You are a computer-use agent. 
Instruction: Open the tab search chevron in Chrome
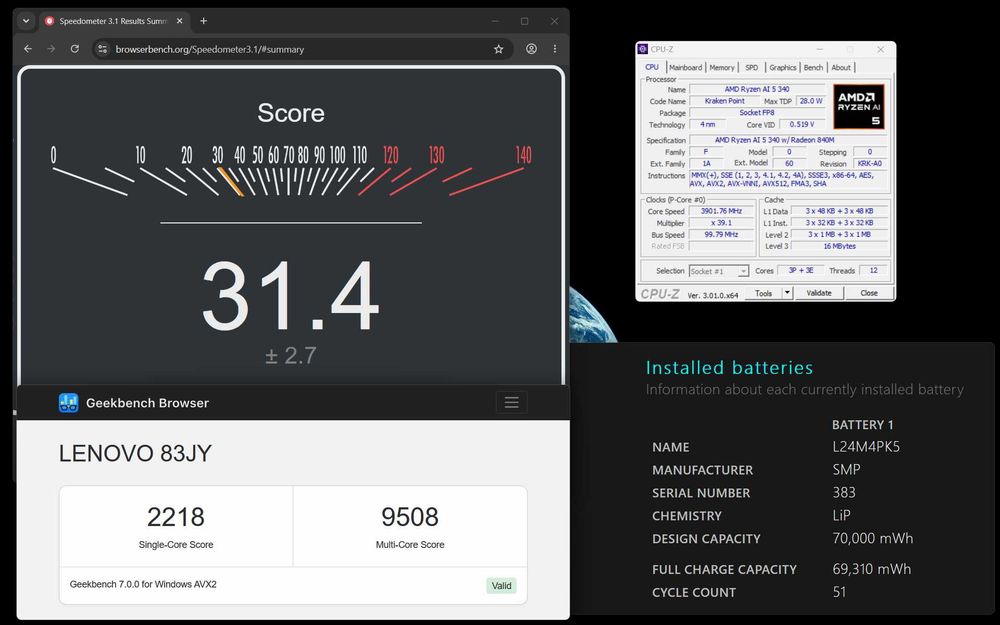point(26,21)
